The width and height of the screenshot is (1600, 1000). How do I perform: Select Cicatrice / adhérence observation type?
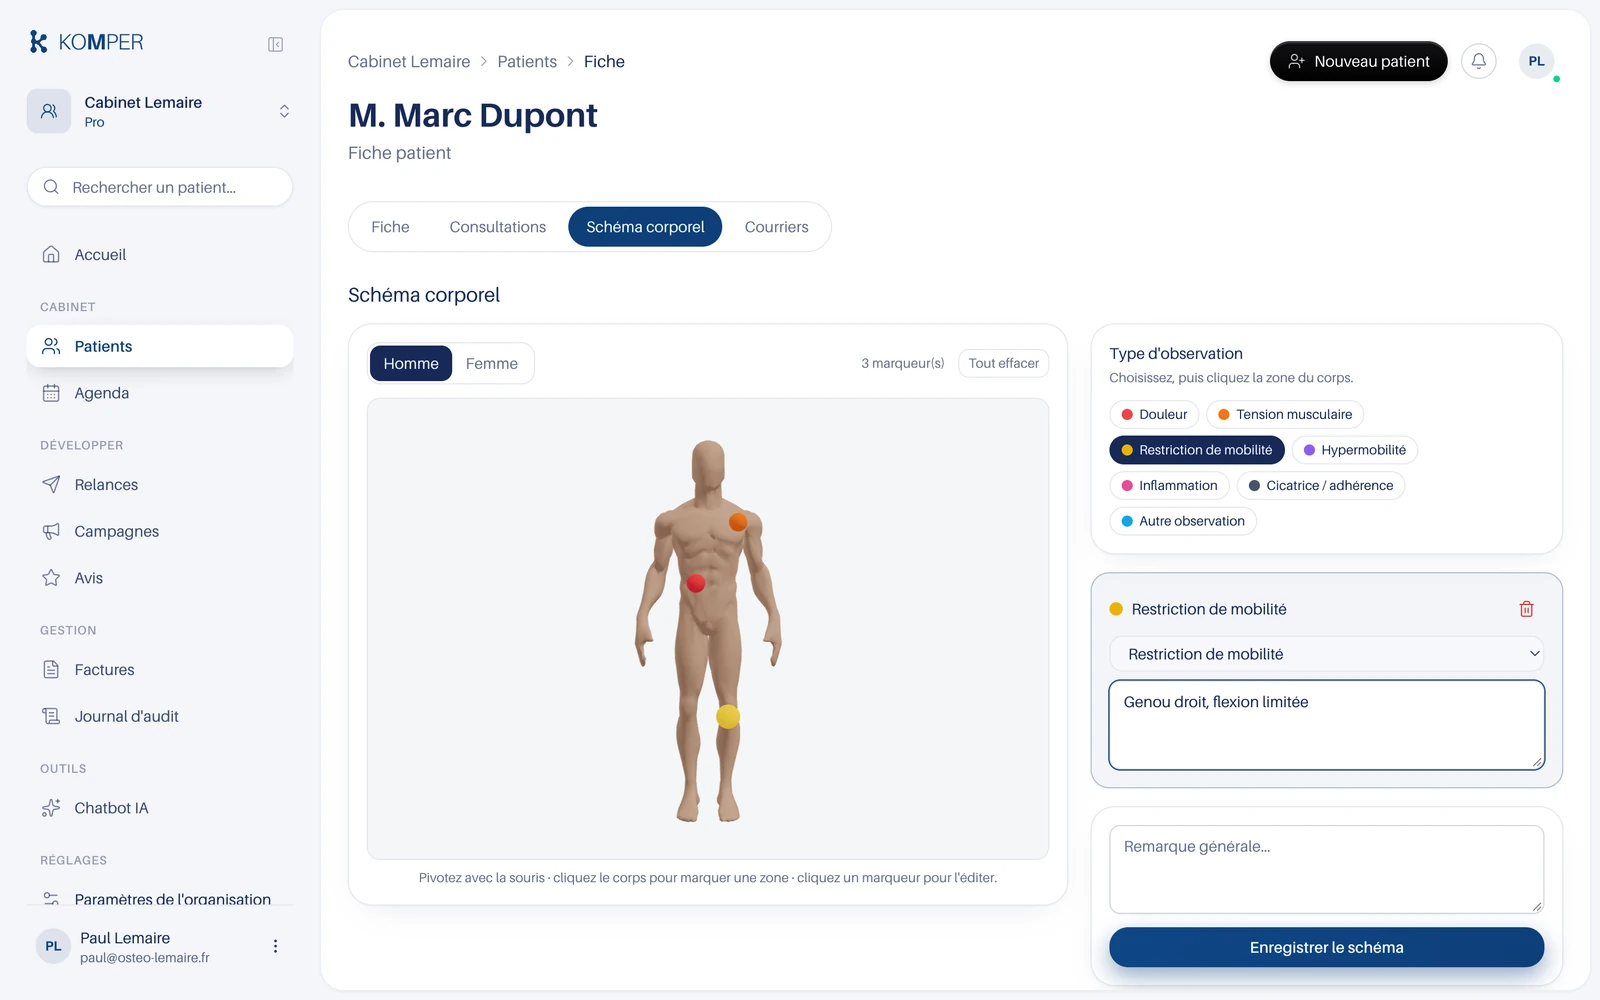point(1321,486)
